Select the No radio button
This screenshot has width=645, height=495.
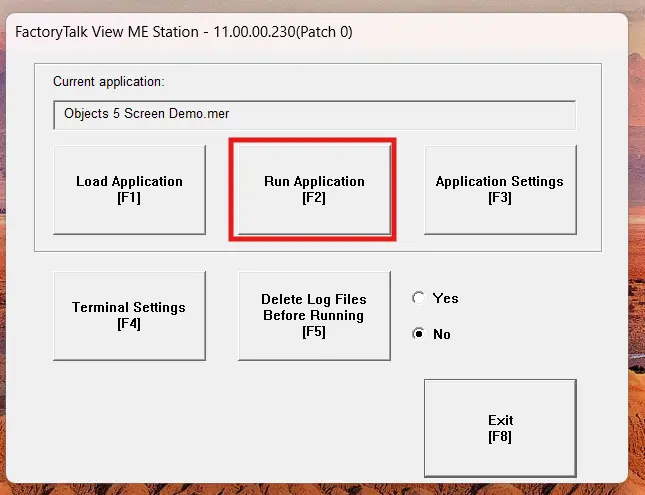click(418, 334)
